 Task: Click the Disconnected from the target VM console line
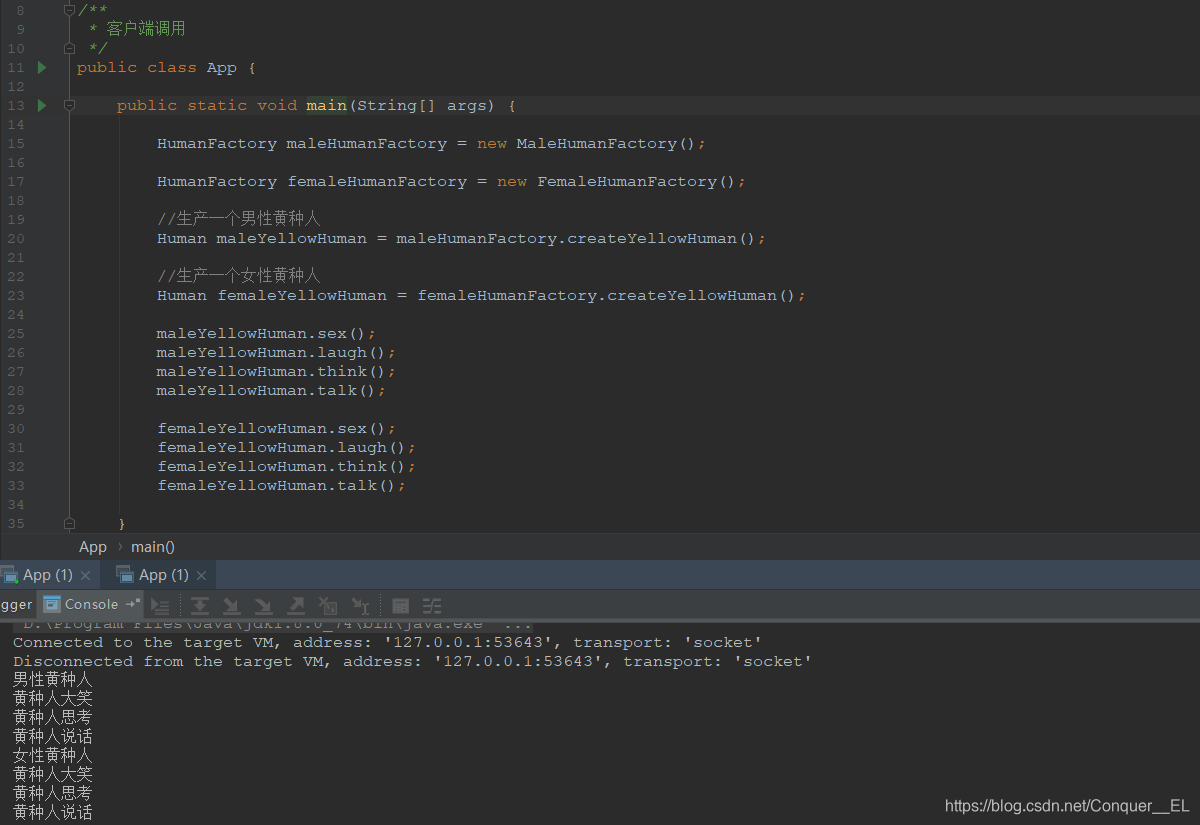click(413, 661)
